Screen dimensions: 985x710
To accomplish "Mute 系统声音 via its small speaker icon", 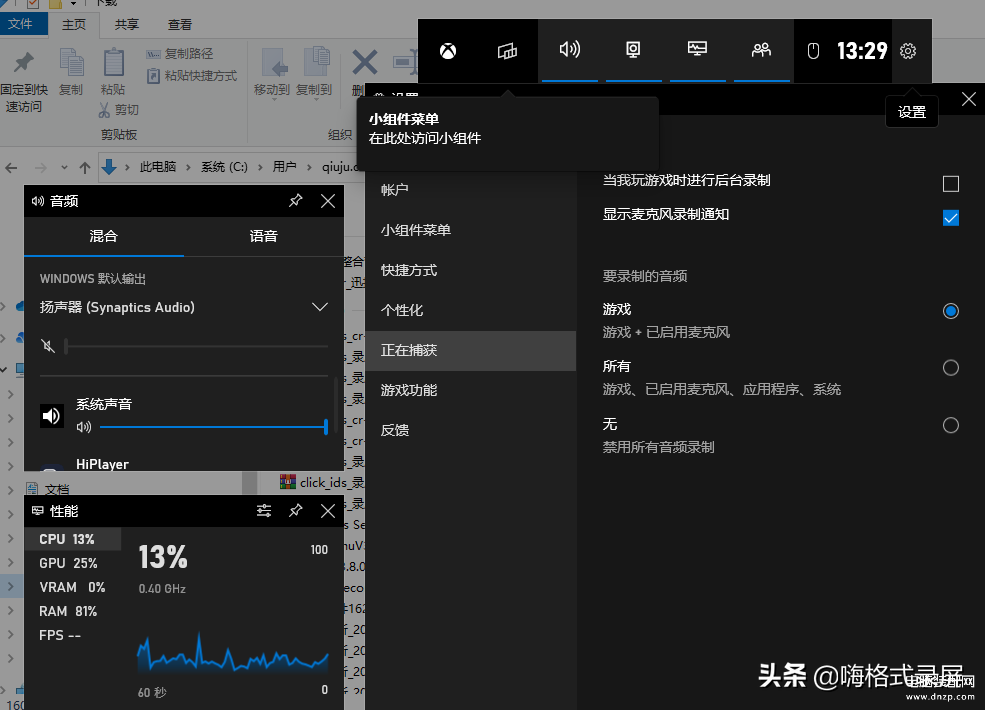I will coord(84,427).
